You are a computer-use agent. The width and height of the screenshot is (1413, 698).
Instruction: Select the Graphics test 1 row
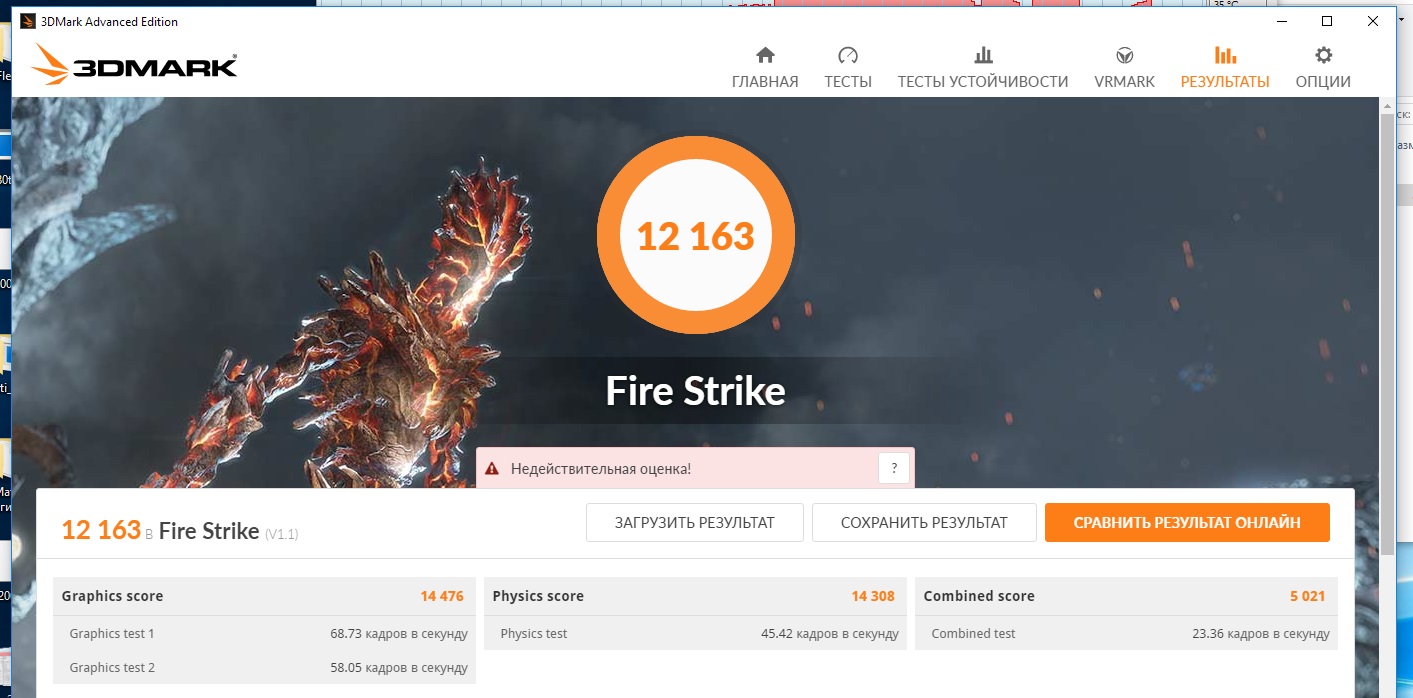pyautogui.click(x=264, y=633)
